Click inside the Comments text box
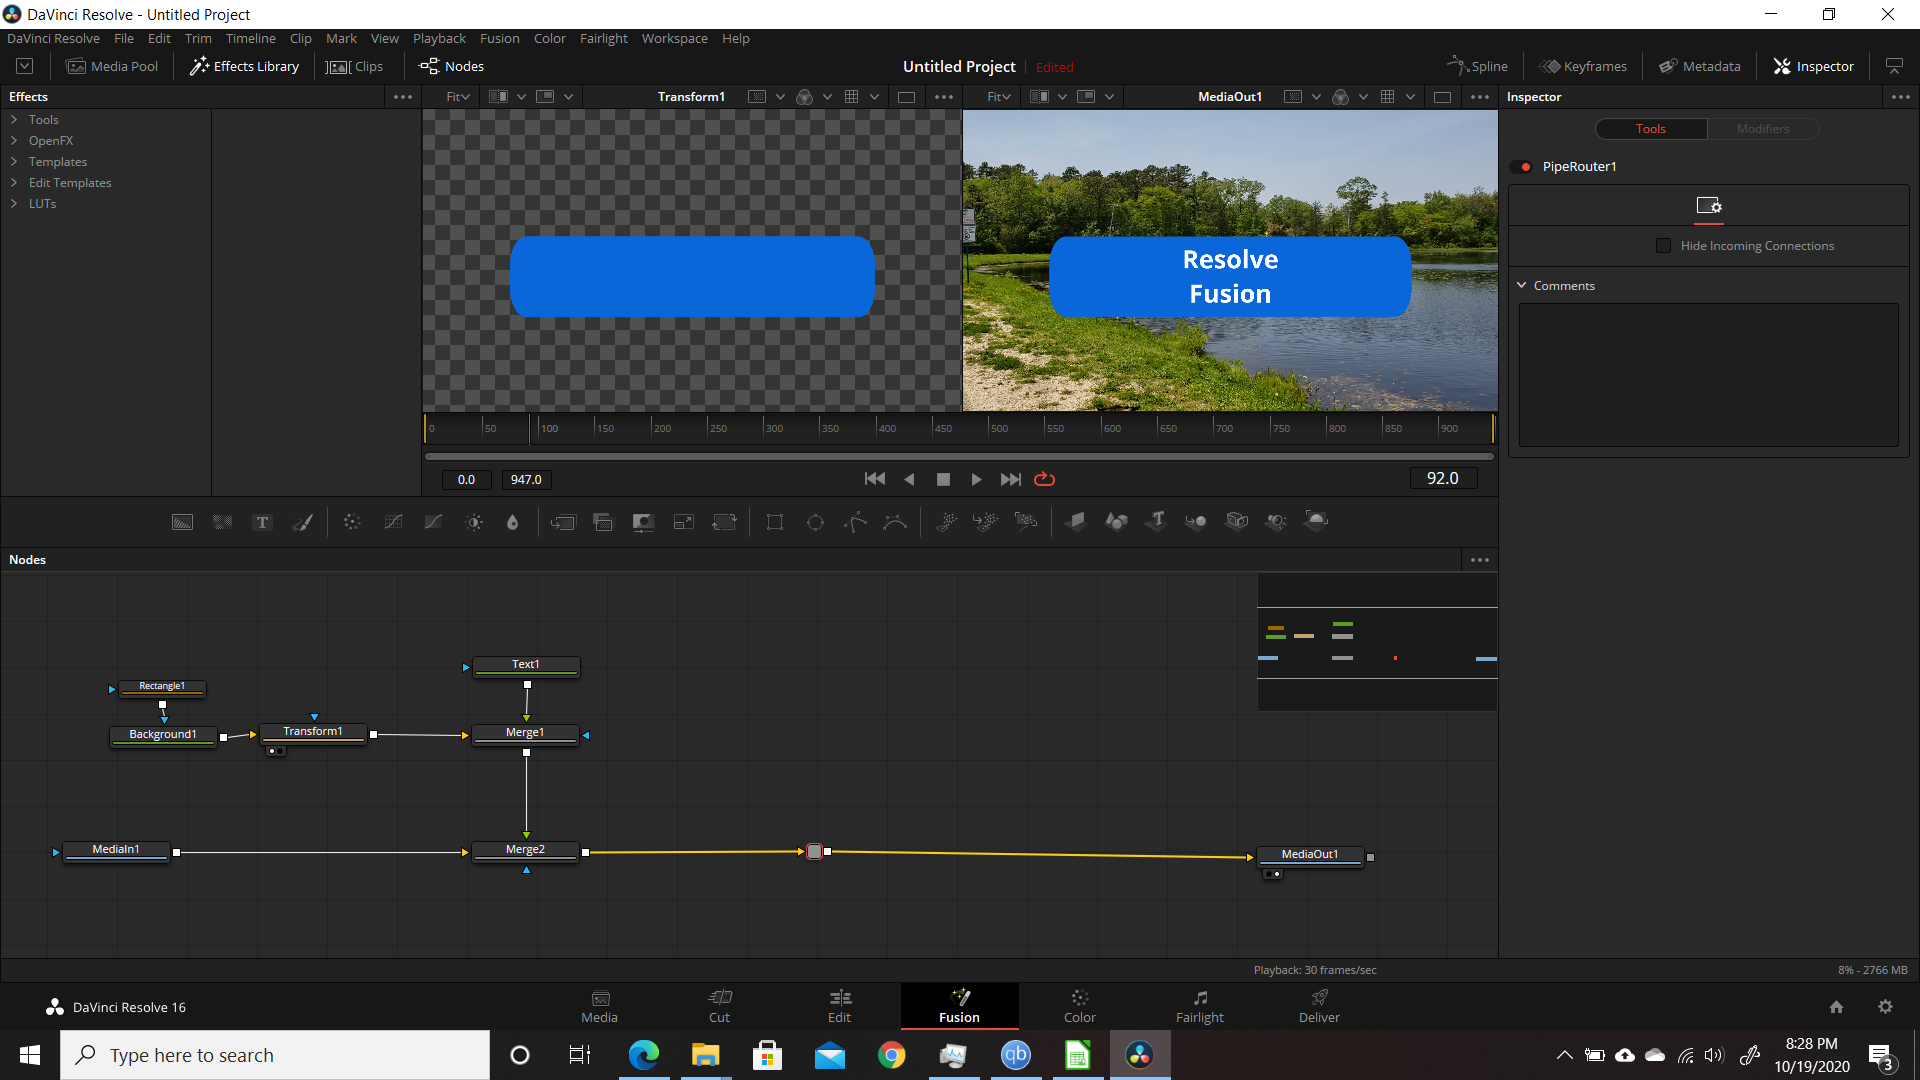Screen dimensions: 1920x1080 click(x=1708, y=375)
